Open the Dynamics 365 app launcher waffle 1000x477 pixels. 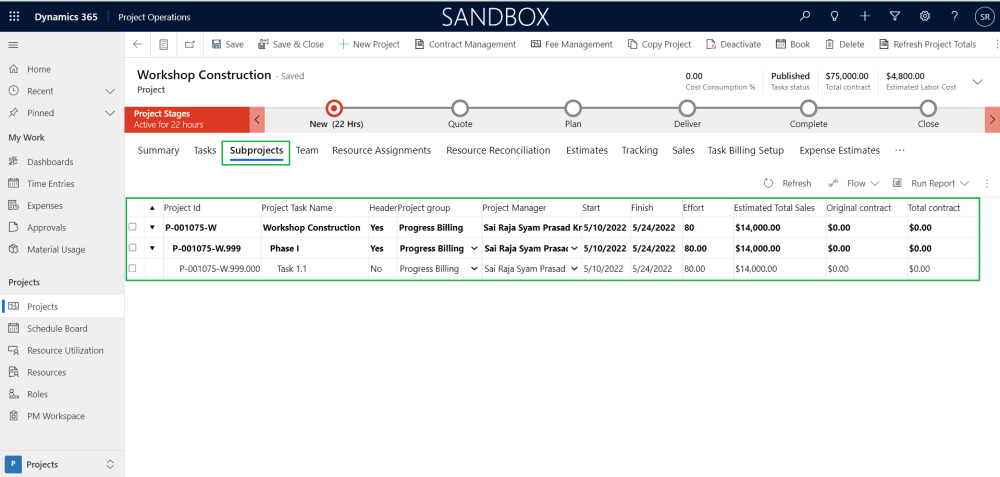click(14, 17)
